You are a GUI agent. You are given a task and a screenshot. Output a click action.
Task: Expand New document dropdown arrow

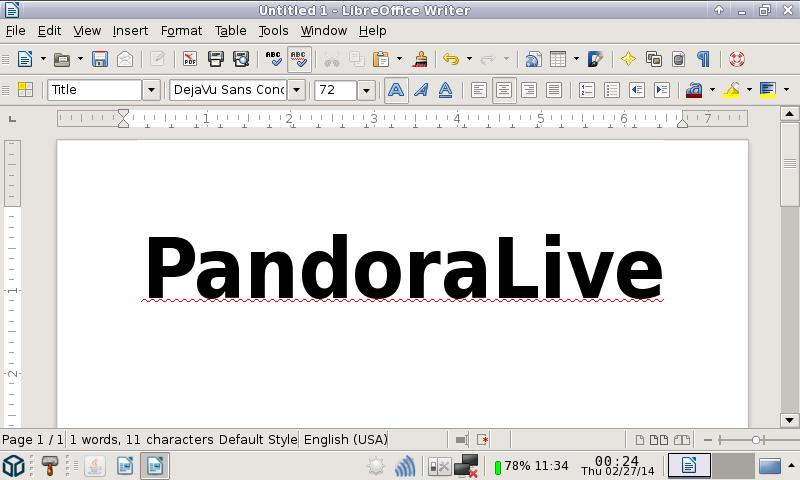tap(43, 59)
